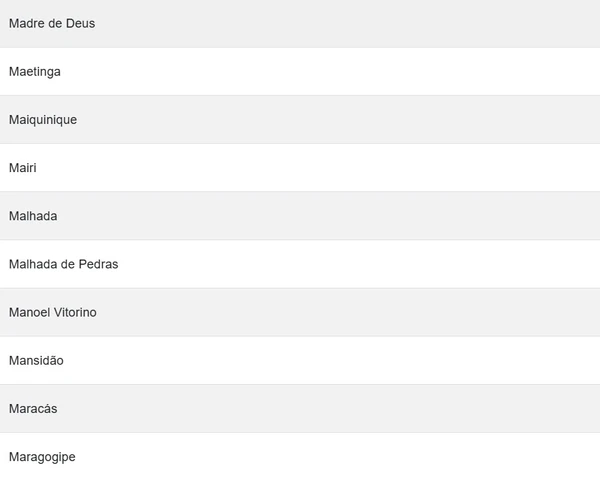The image size is (600, 477).
Task: Select Maetinga from the list
Action: coord(300,71)
